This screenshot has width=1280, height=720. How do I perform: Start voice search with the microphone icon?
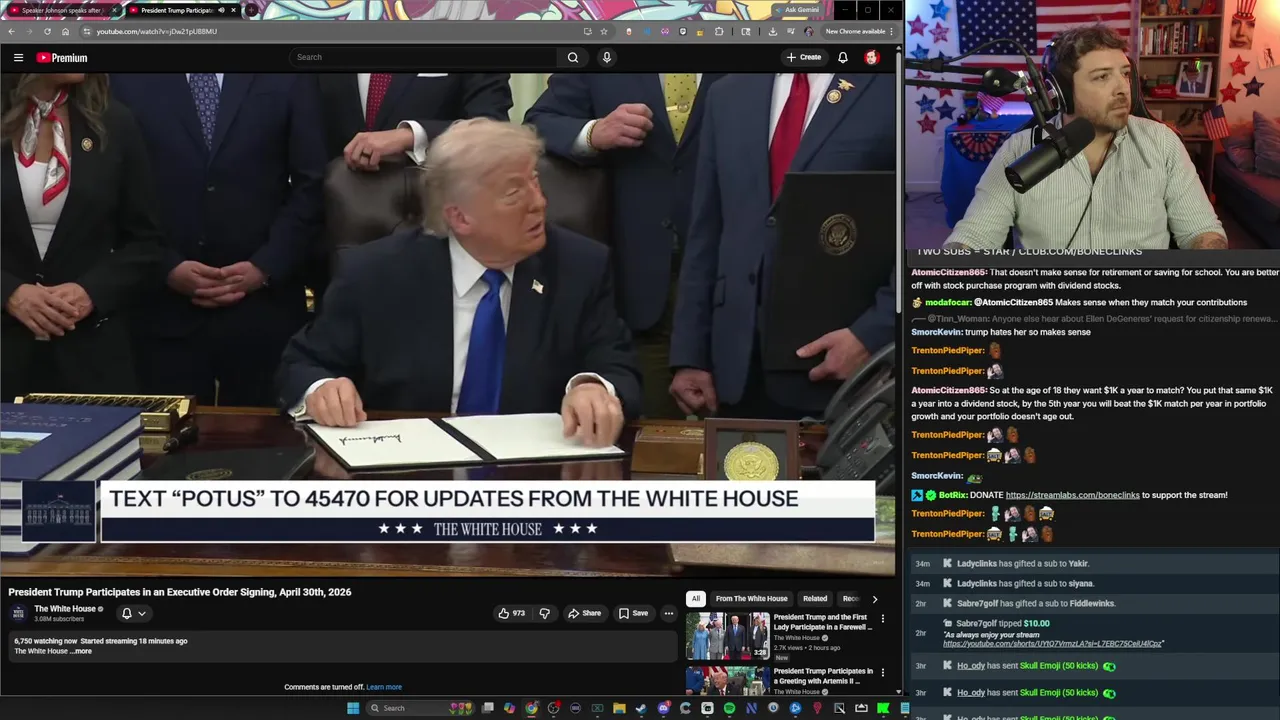[606, 57]
